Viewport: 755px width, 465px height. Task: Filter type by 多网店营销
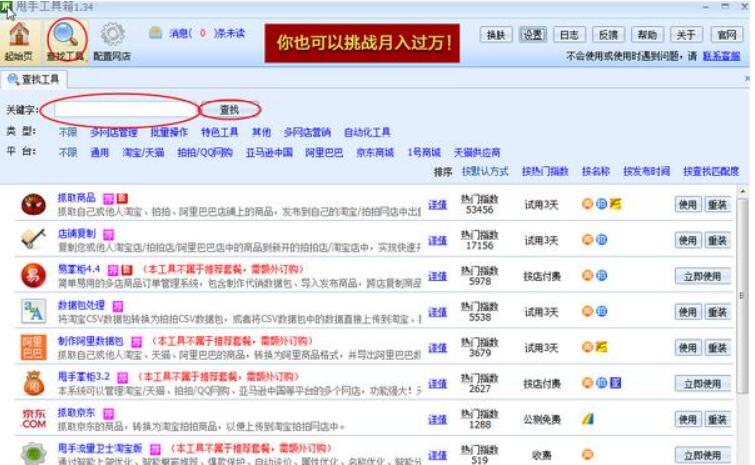pyautogui.click(x=307, y=132)
